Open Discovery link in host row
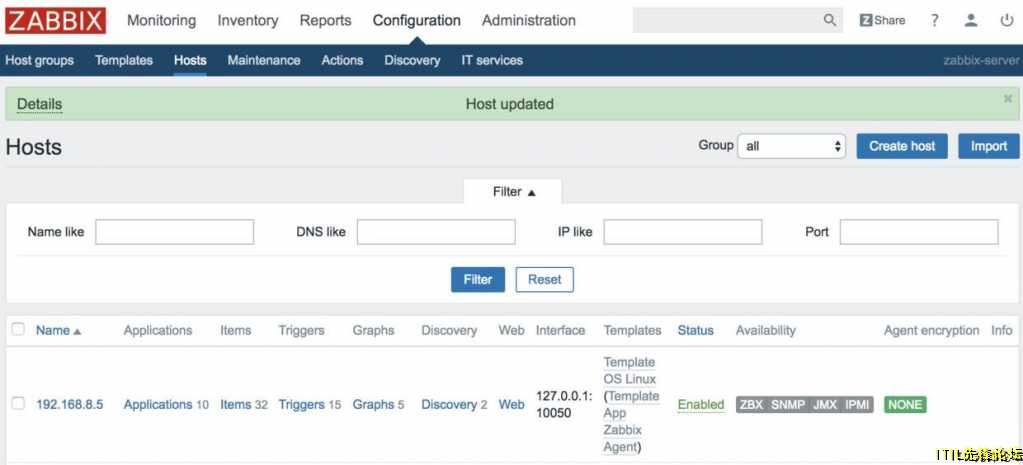 449,404
